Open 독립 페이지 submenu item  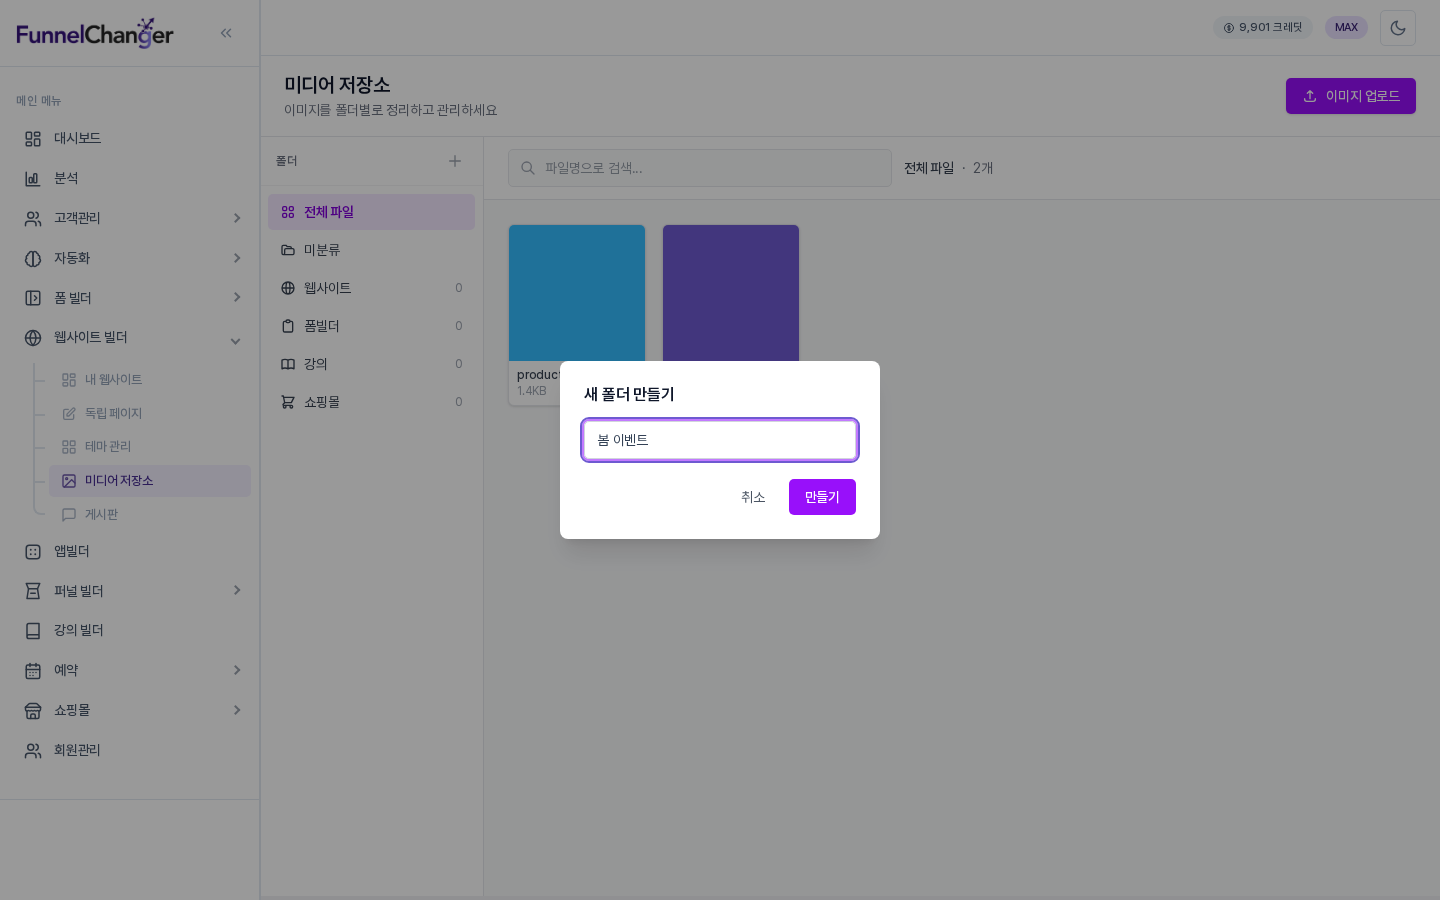(x=150, y=413)
